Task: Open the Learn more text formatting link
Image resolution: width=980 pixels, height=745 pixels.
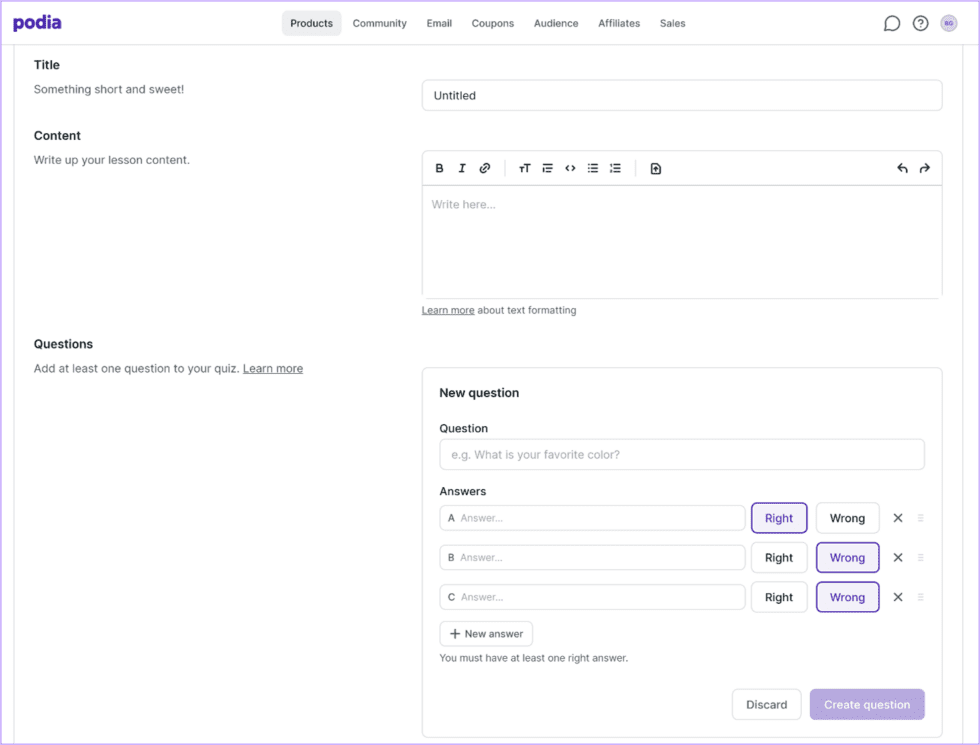Action: (x=447, y=310)
